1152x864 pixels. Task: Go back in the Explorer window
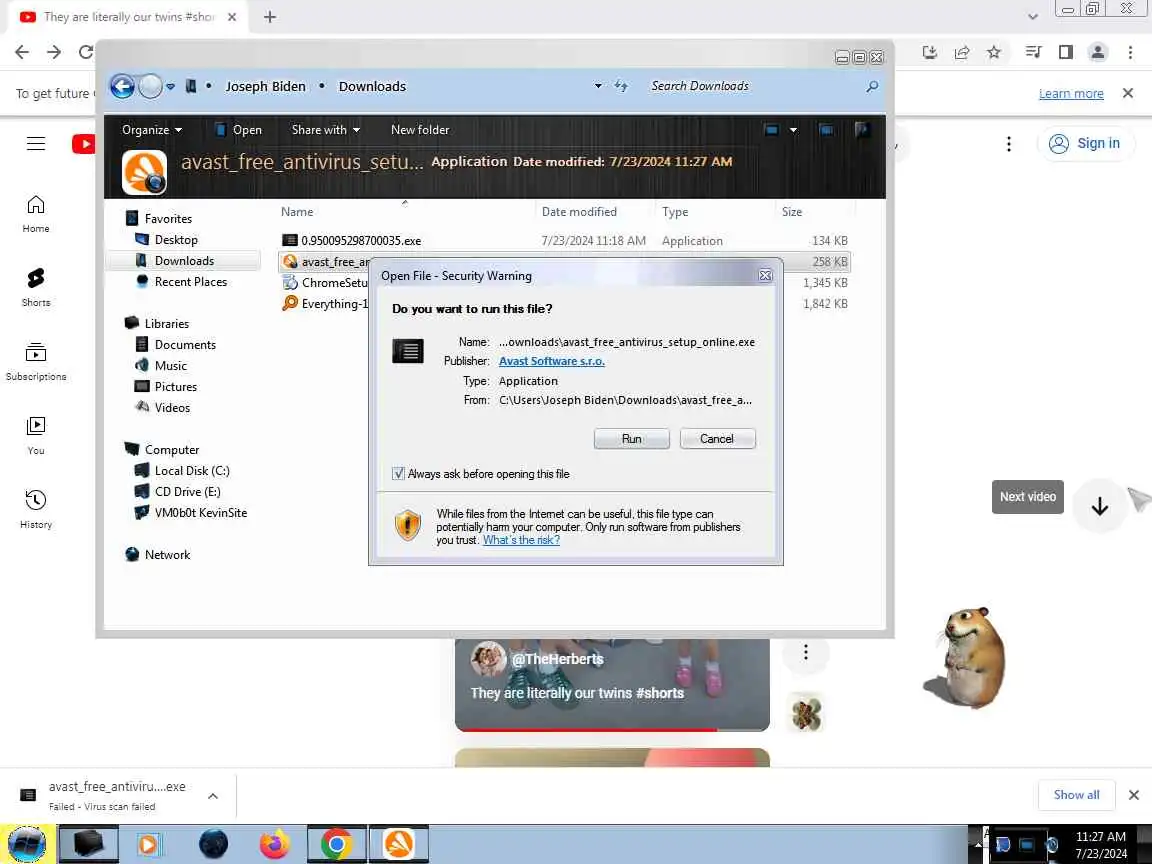click(123, 87)
